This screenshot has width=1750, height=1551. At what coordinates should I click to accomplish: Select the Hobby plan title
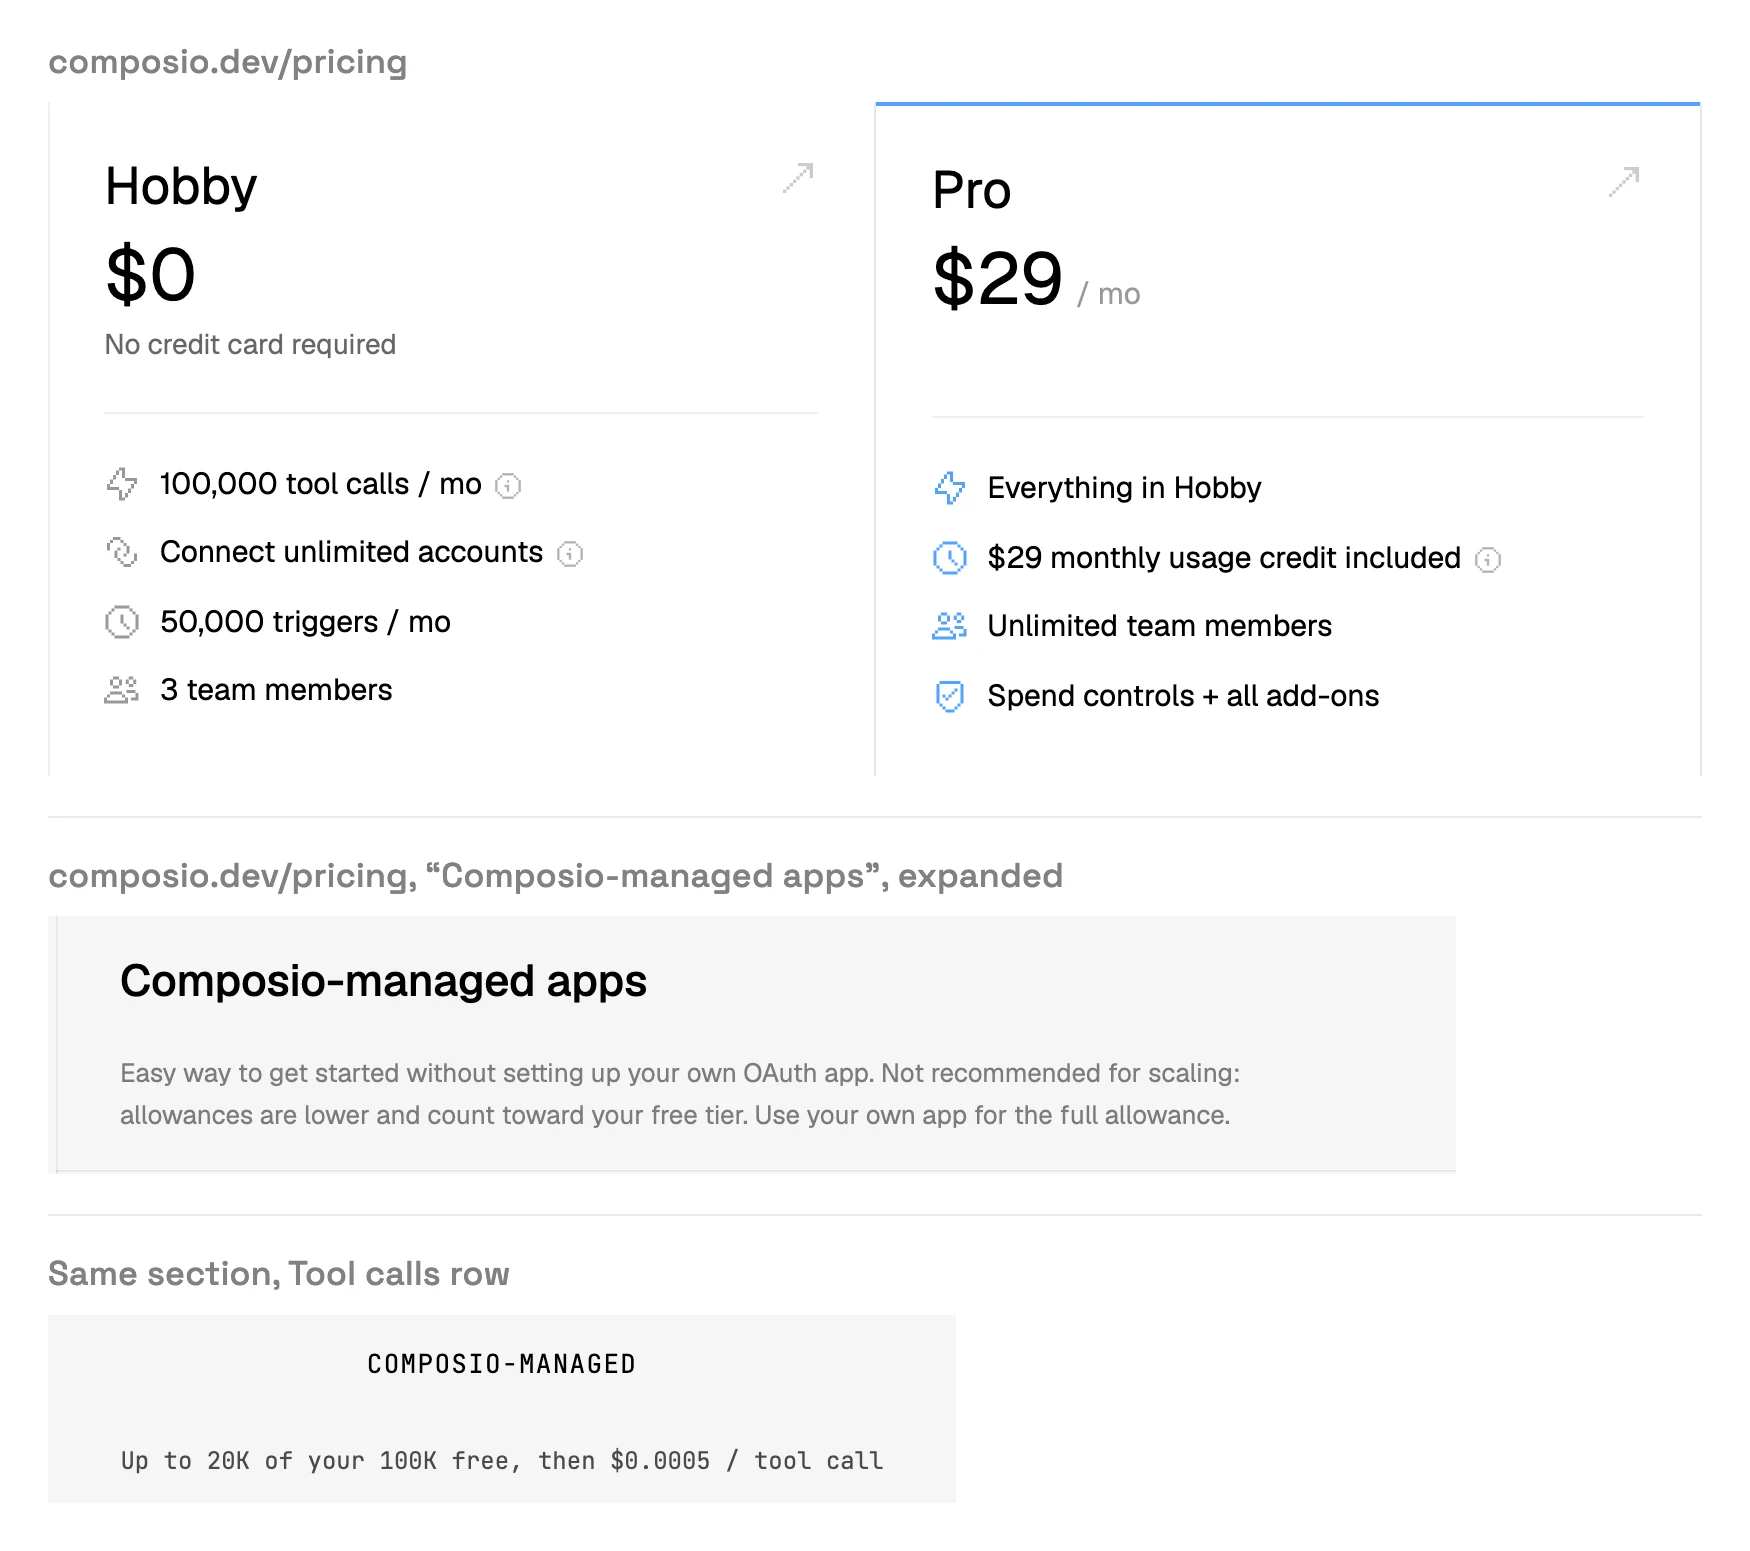tap(181, 187)
